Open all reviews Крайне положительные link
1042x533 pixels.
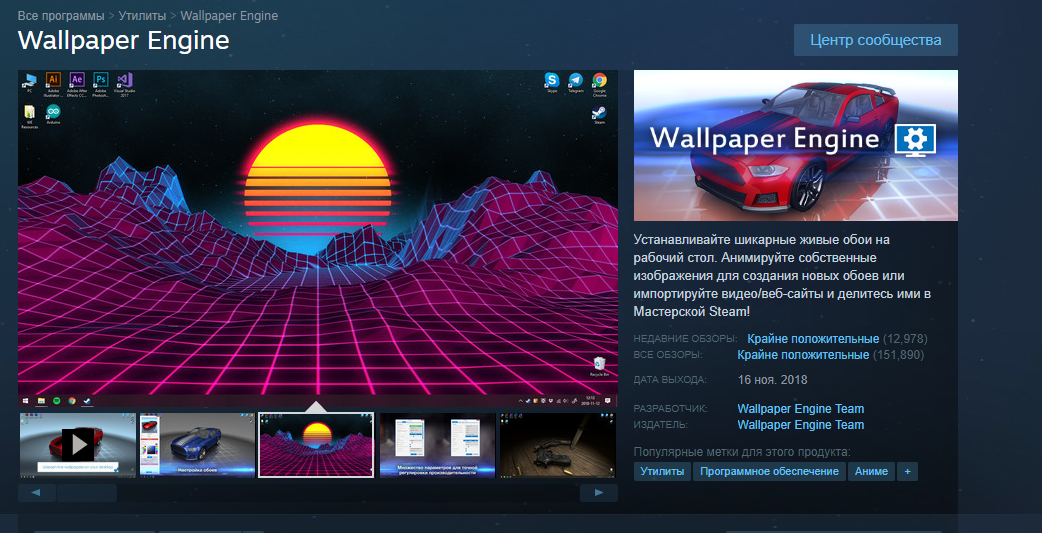tap(803, 355)
